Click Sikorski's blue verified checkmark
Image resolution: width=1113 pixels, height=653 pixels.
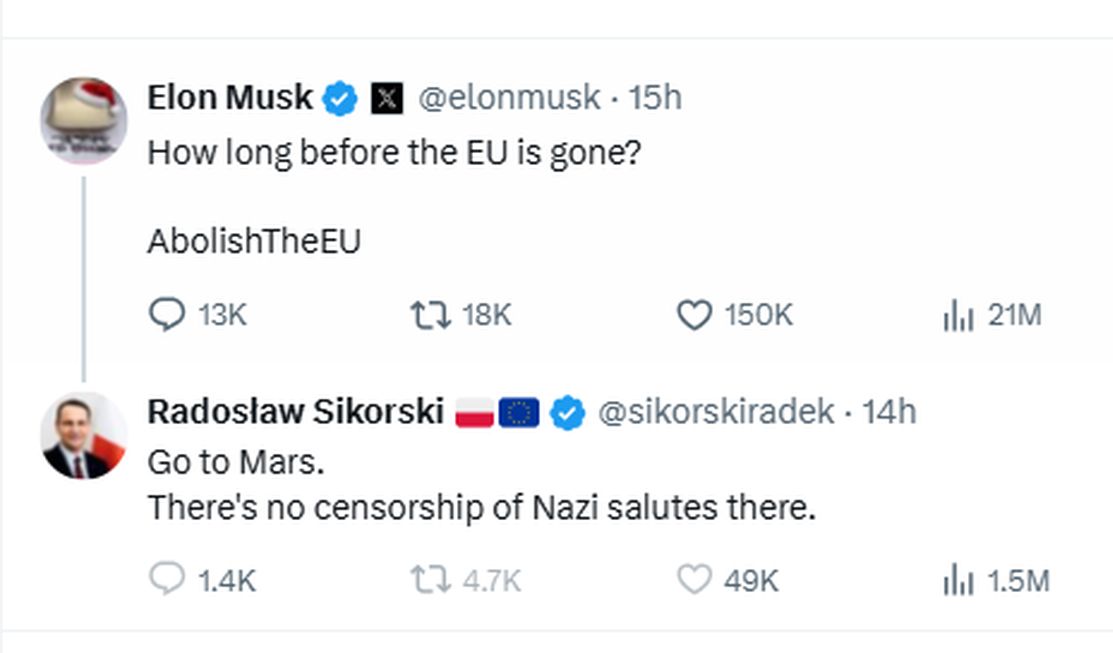pos(566,411)
